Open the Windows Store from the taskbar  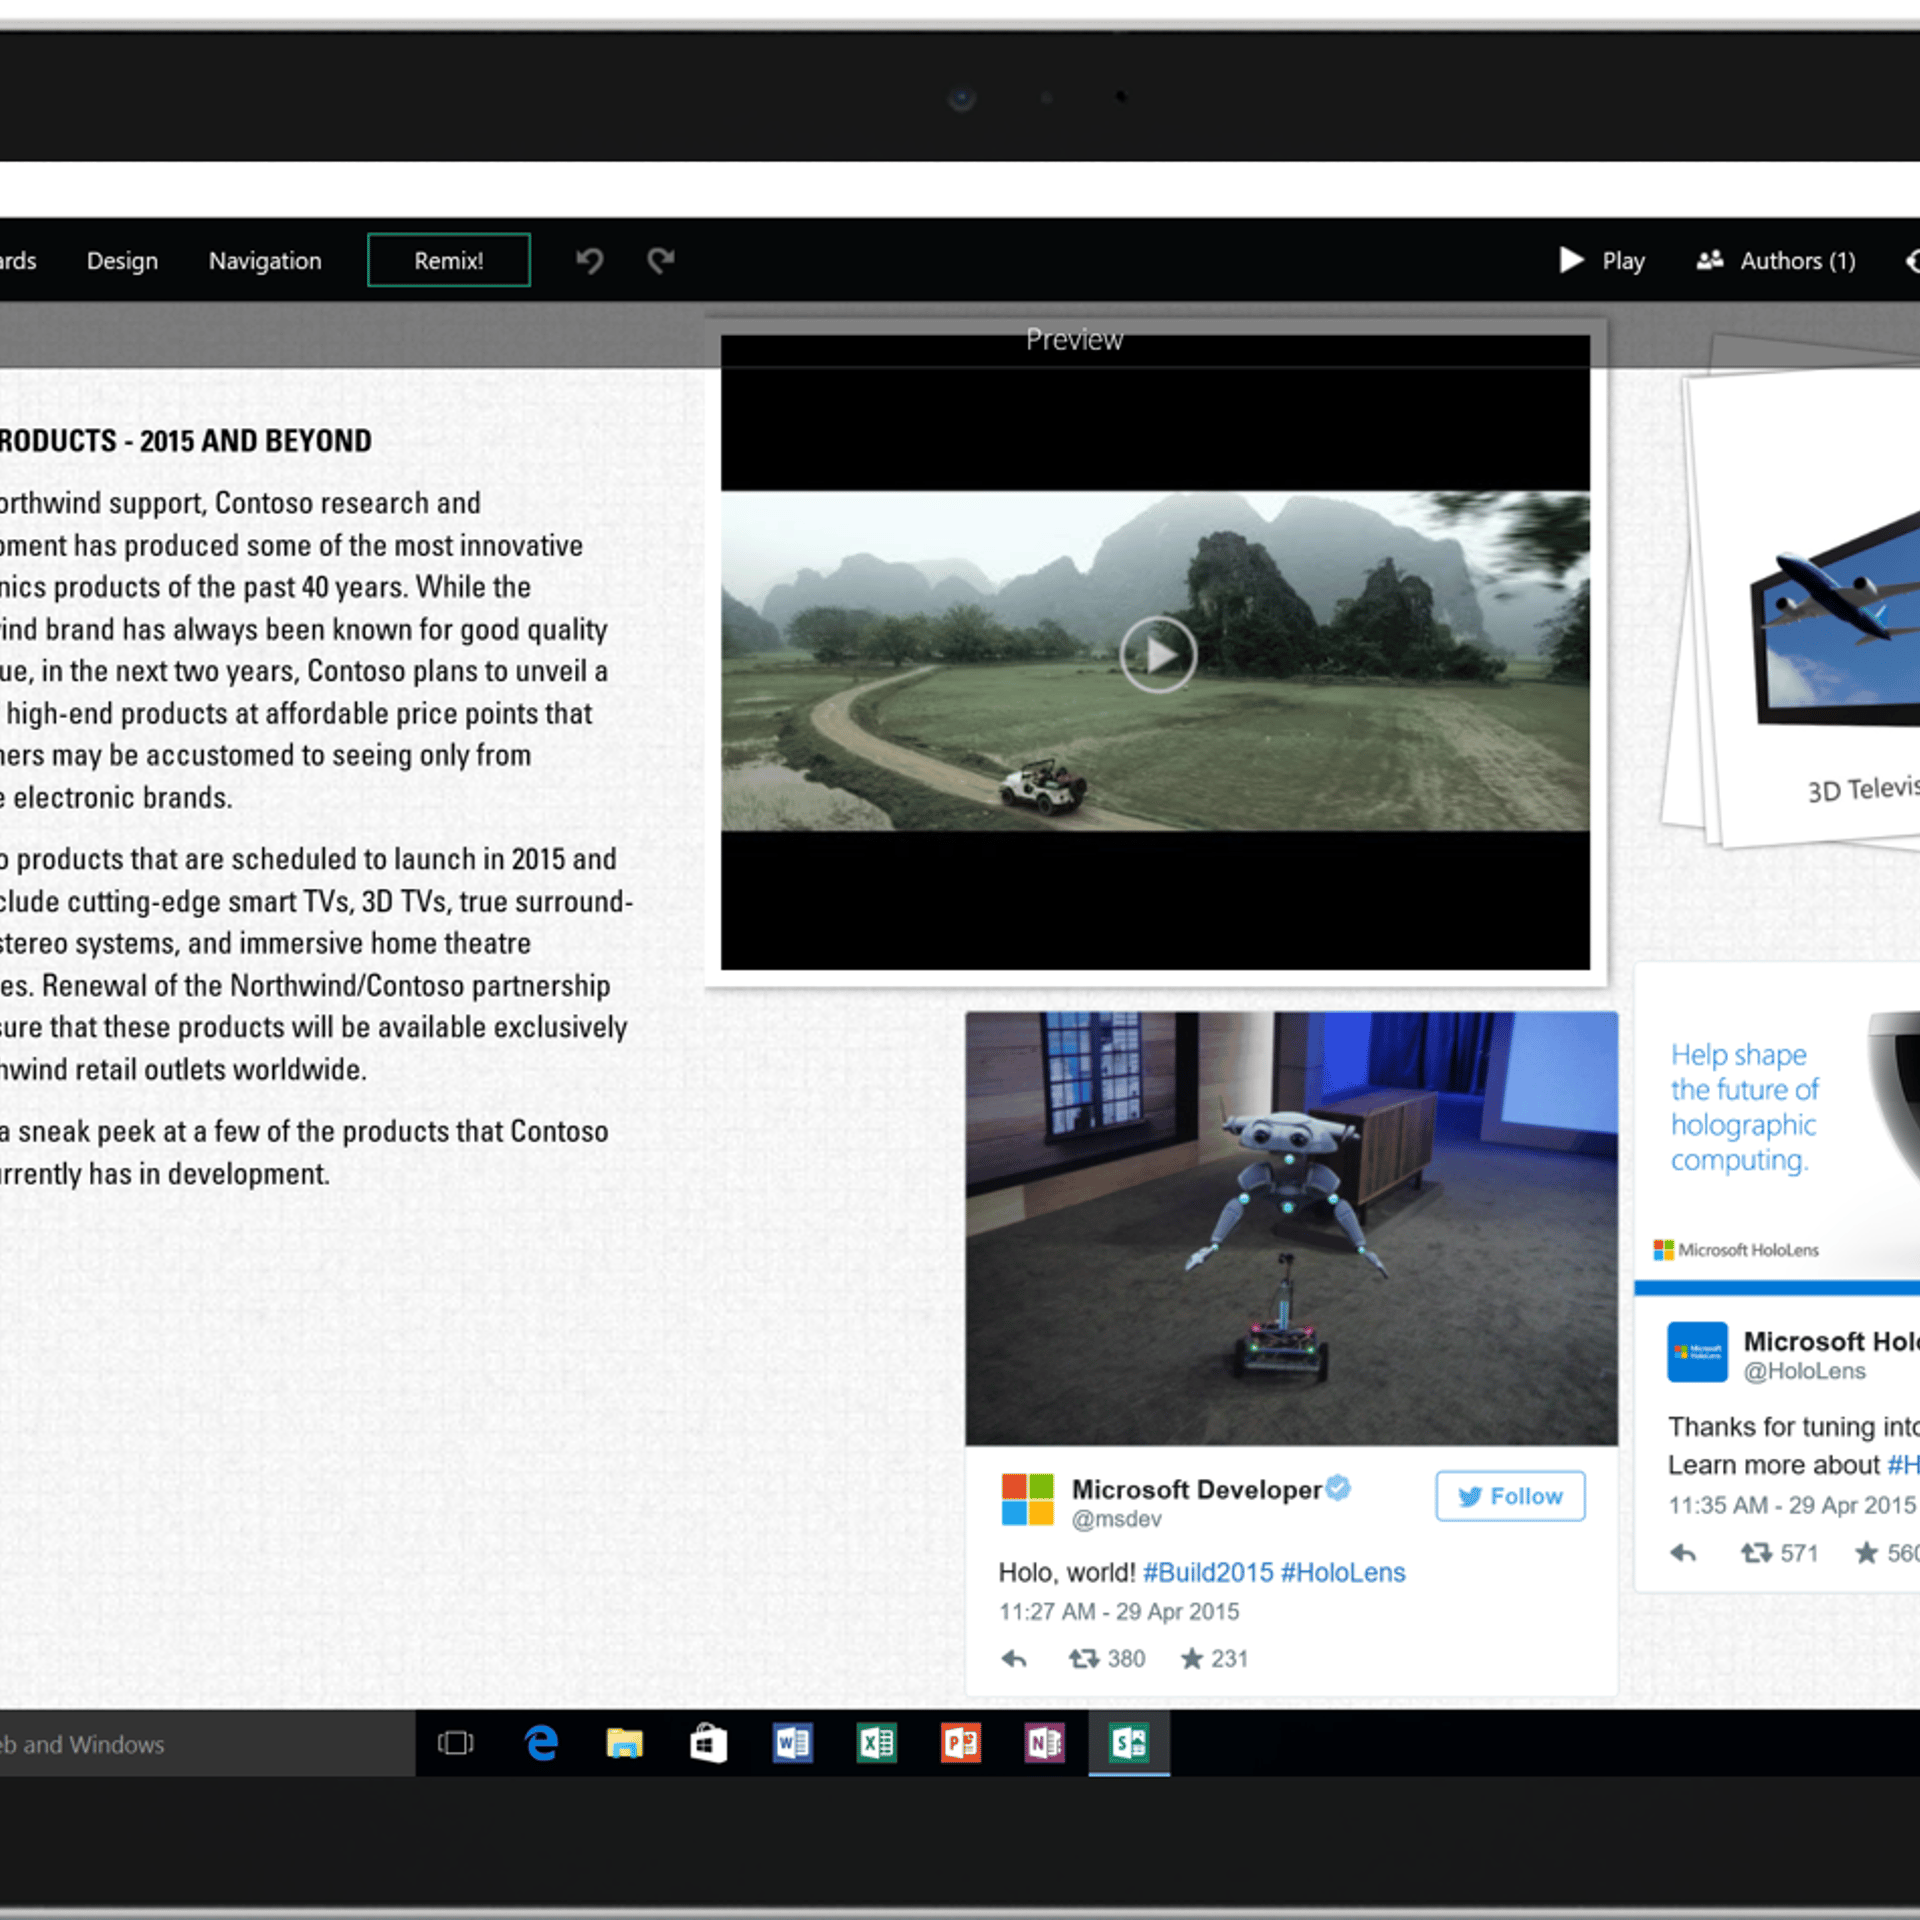[709, 1744]
